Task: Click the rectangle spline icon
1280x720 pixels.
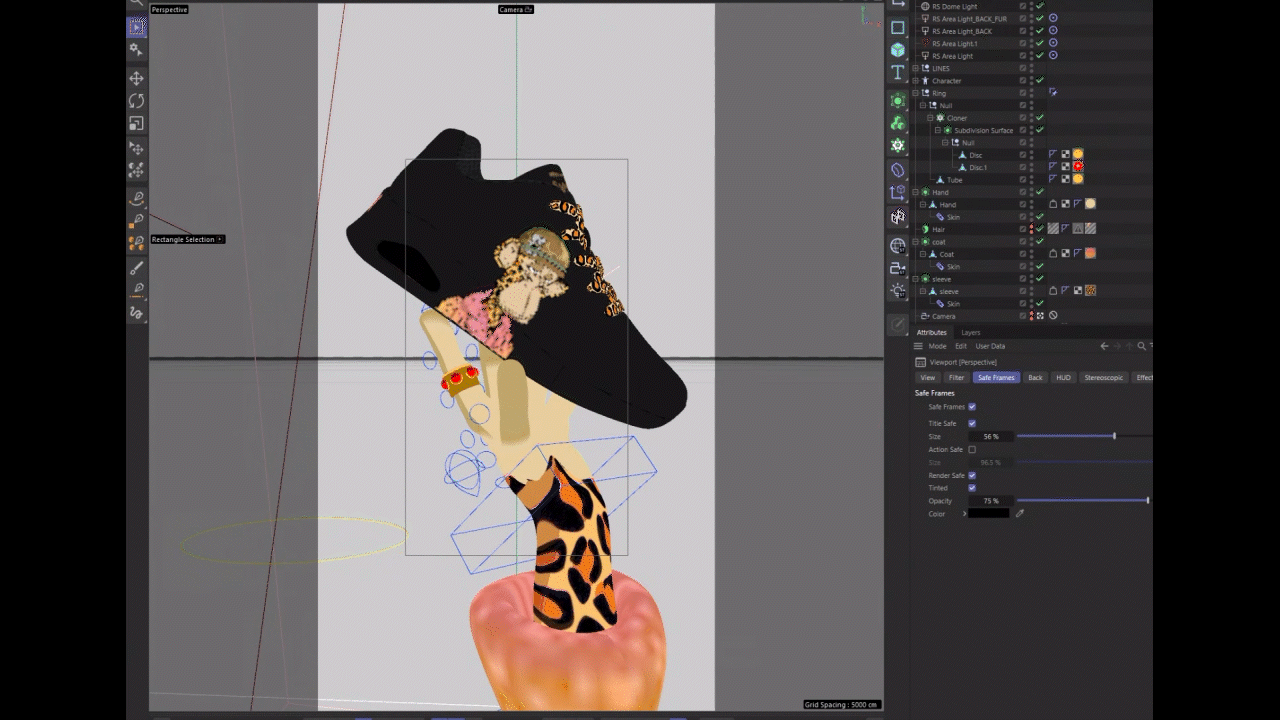Action: pyautogui.click(x=898, y=28)
